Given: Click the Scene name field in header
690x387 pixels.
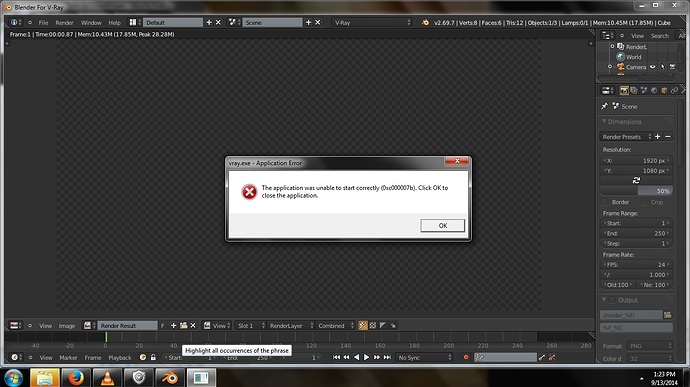Looking at the screenshot, I should [272, 22].
